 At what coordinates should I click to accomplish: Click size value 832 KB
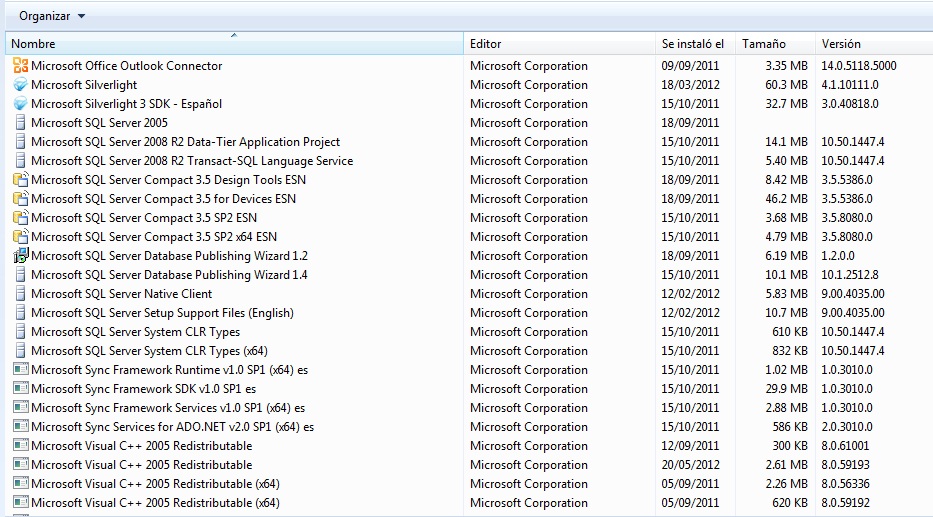[790, 351]
